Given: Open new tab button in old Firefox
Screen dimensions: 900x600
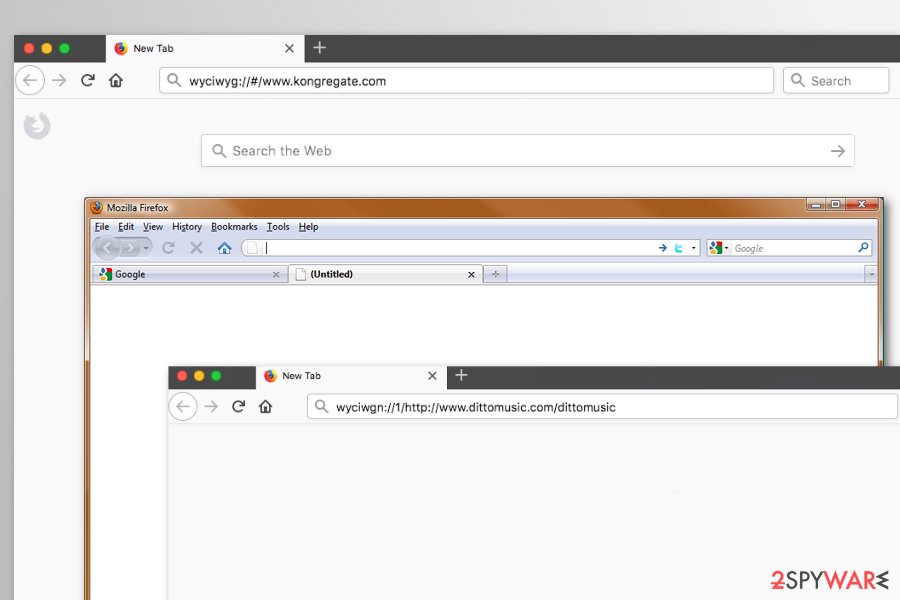Looking at the screenshot, I should point(495,274).
